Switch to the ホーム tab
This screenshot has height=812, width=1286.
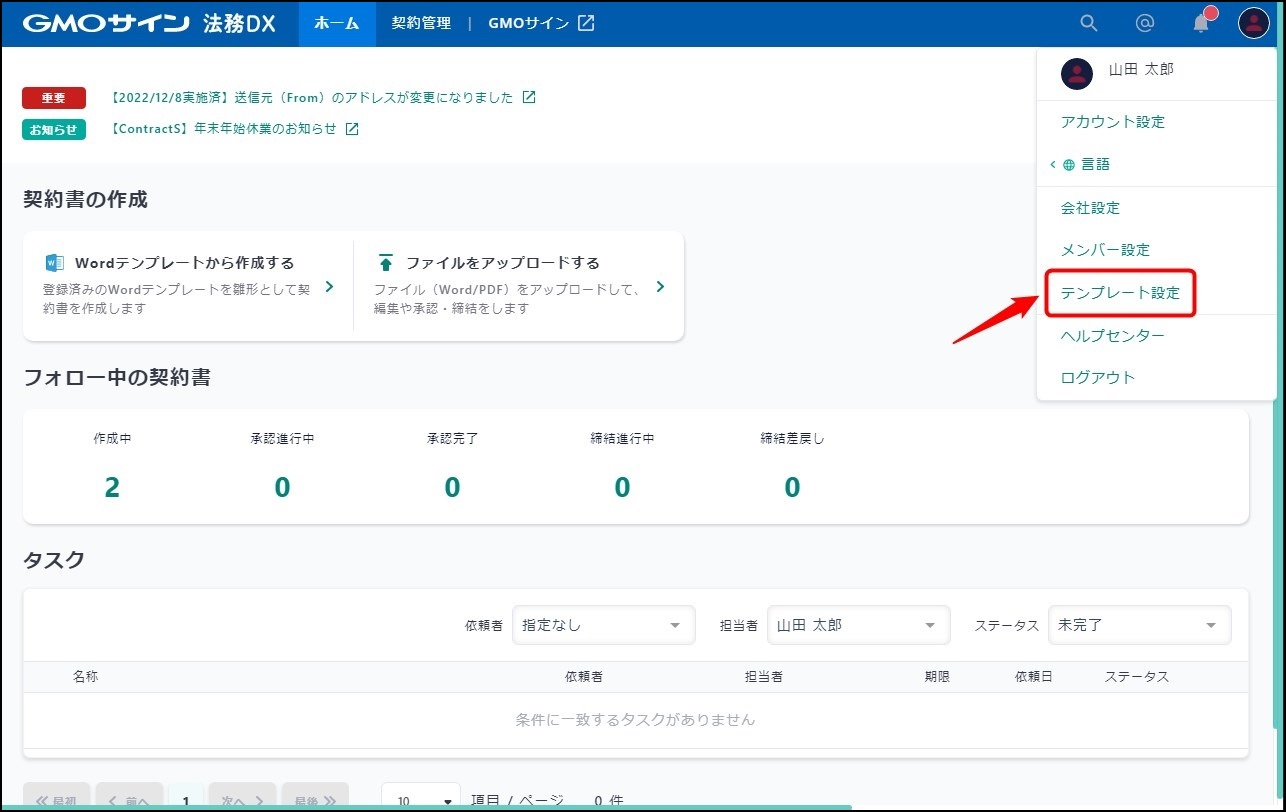point(337,23)
